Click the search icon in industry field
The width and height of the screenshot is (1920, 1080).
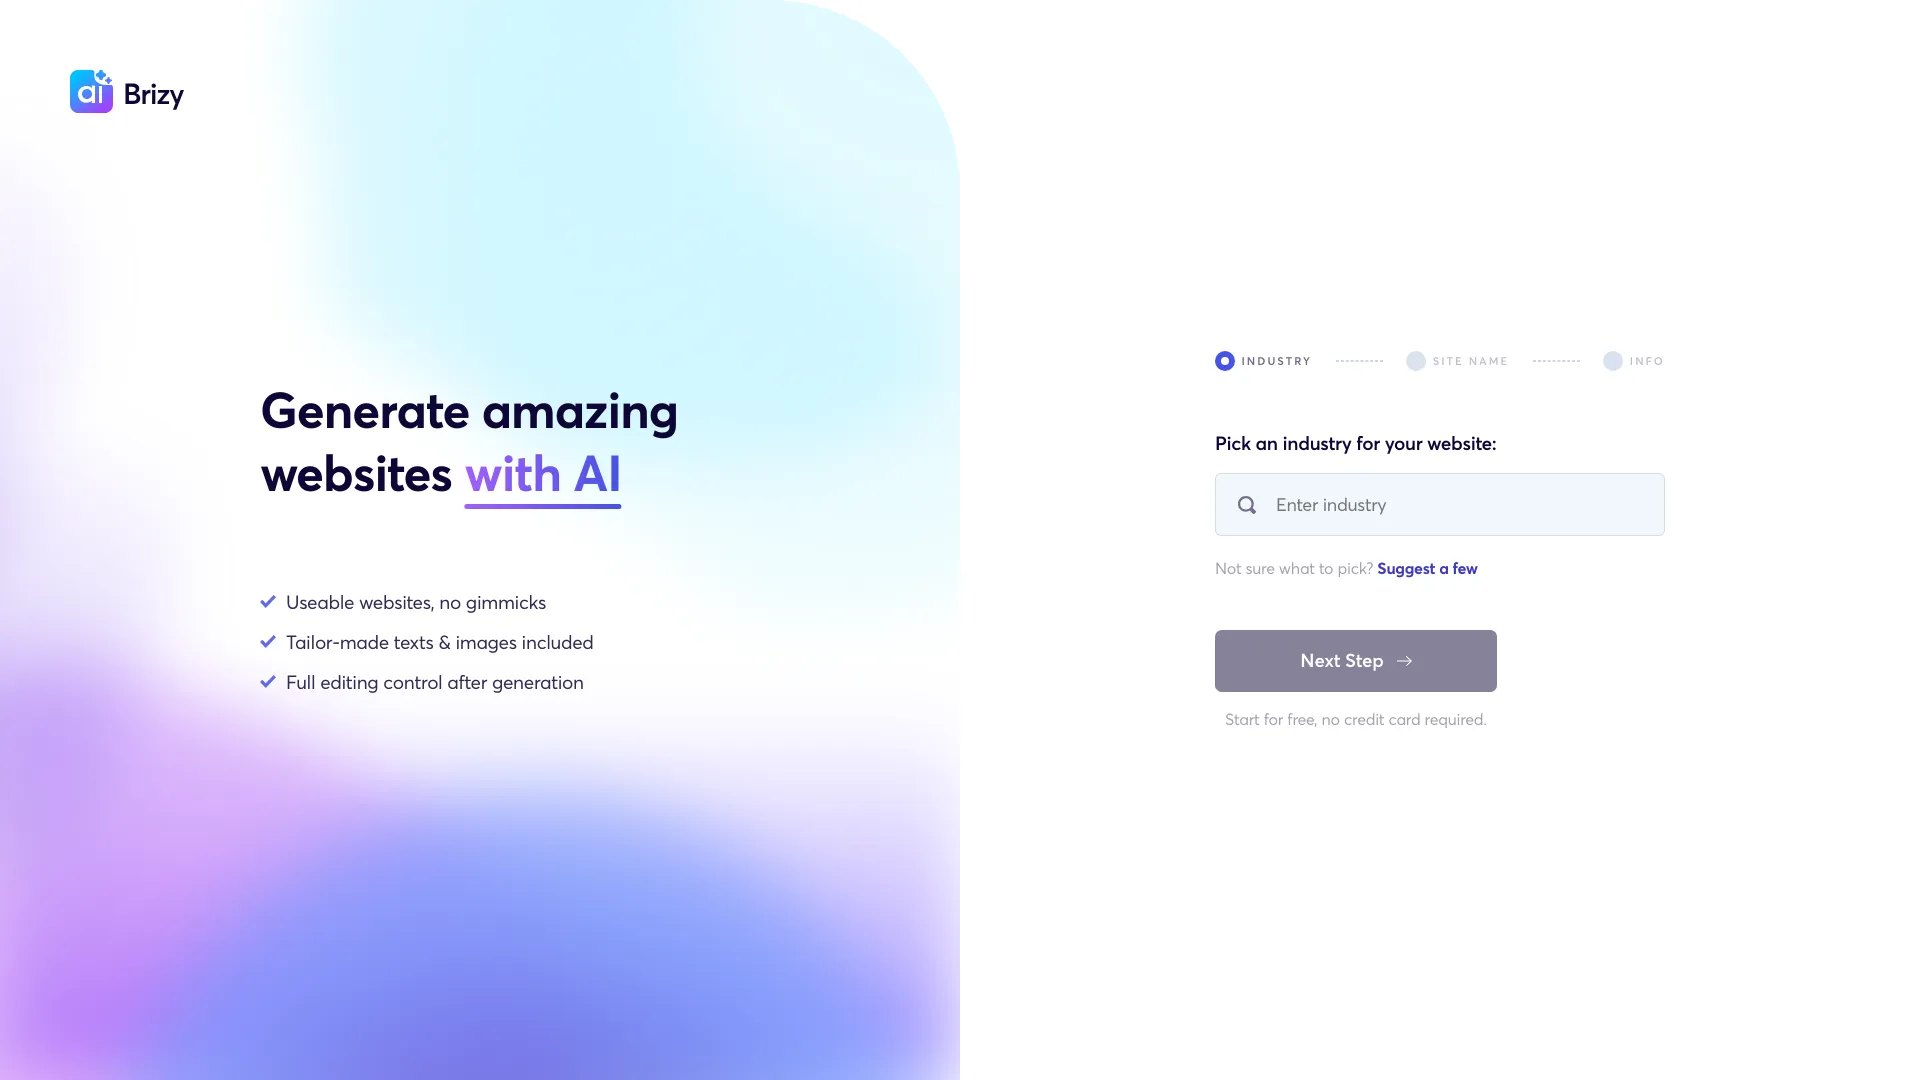(1245, 504)
